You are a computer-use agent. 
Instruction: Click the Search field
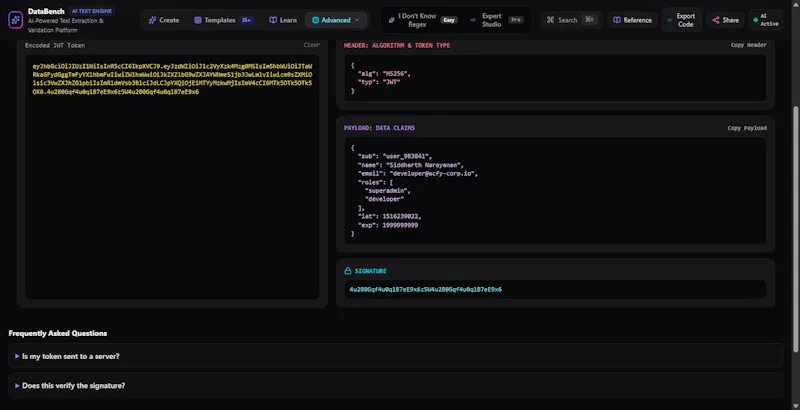(x=572, y=20)
